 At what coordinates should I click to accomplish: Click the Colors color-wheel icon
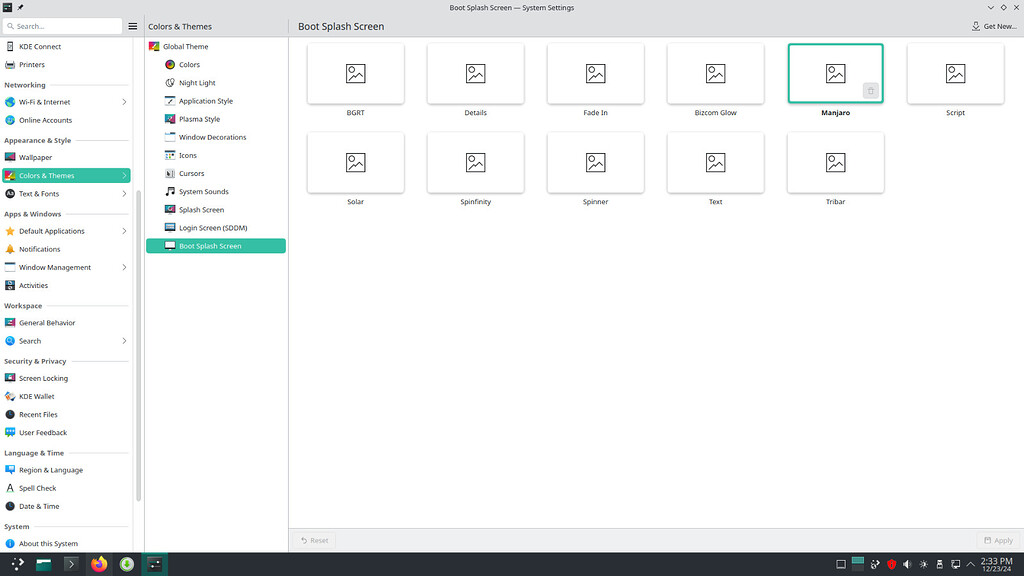(x=170, y=65)
